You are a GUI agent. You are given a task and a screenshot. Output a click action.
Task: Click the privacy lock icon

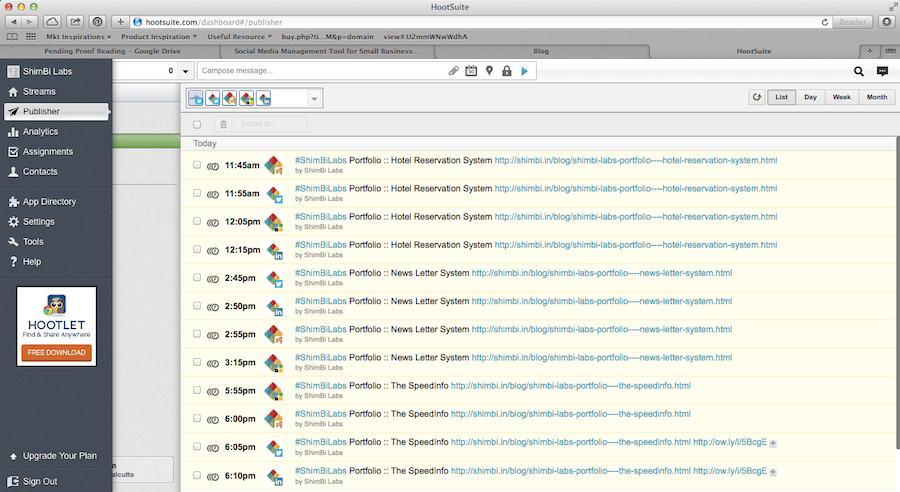(507, 71)
